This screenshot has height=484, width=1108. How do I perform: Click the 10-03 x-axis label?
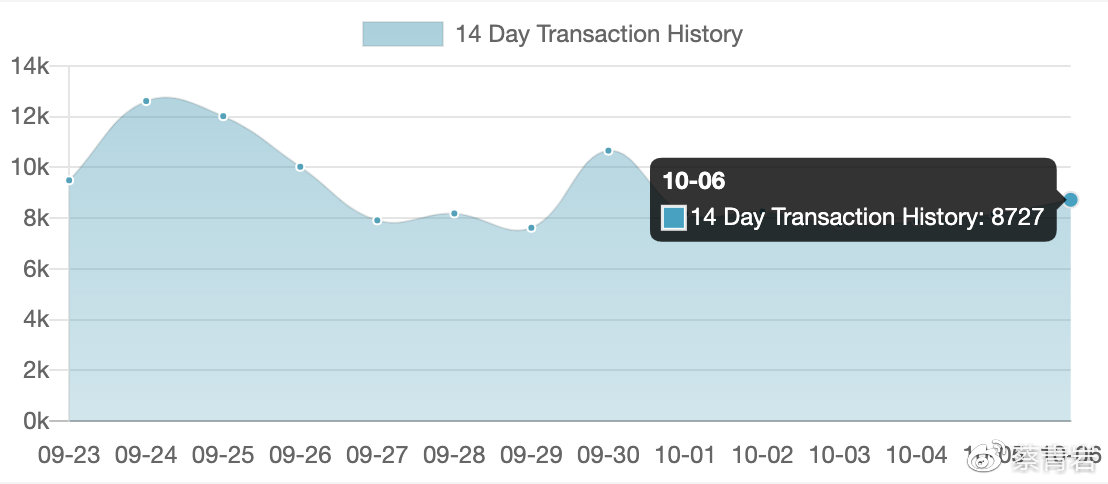(839, 455)
